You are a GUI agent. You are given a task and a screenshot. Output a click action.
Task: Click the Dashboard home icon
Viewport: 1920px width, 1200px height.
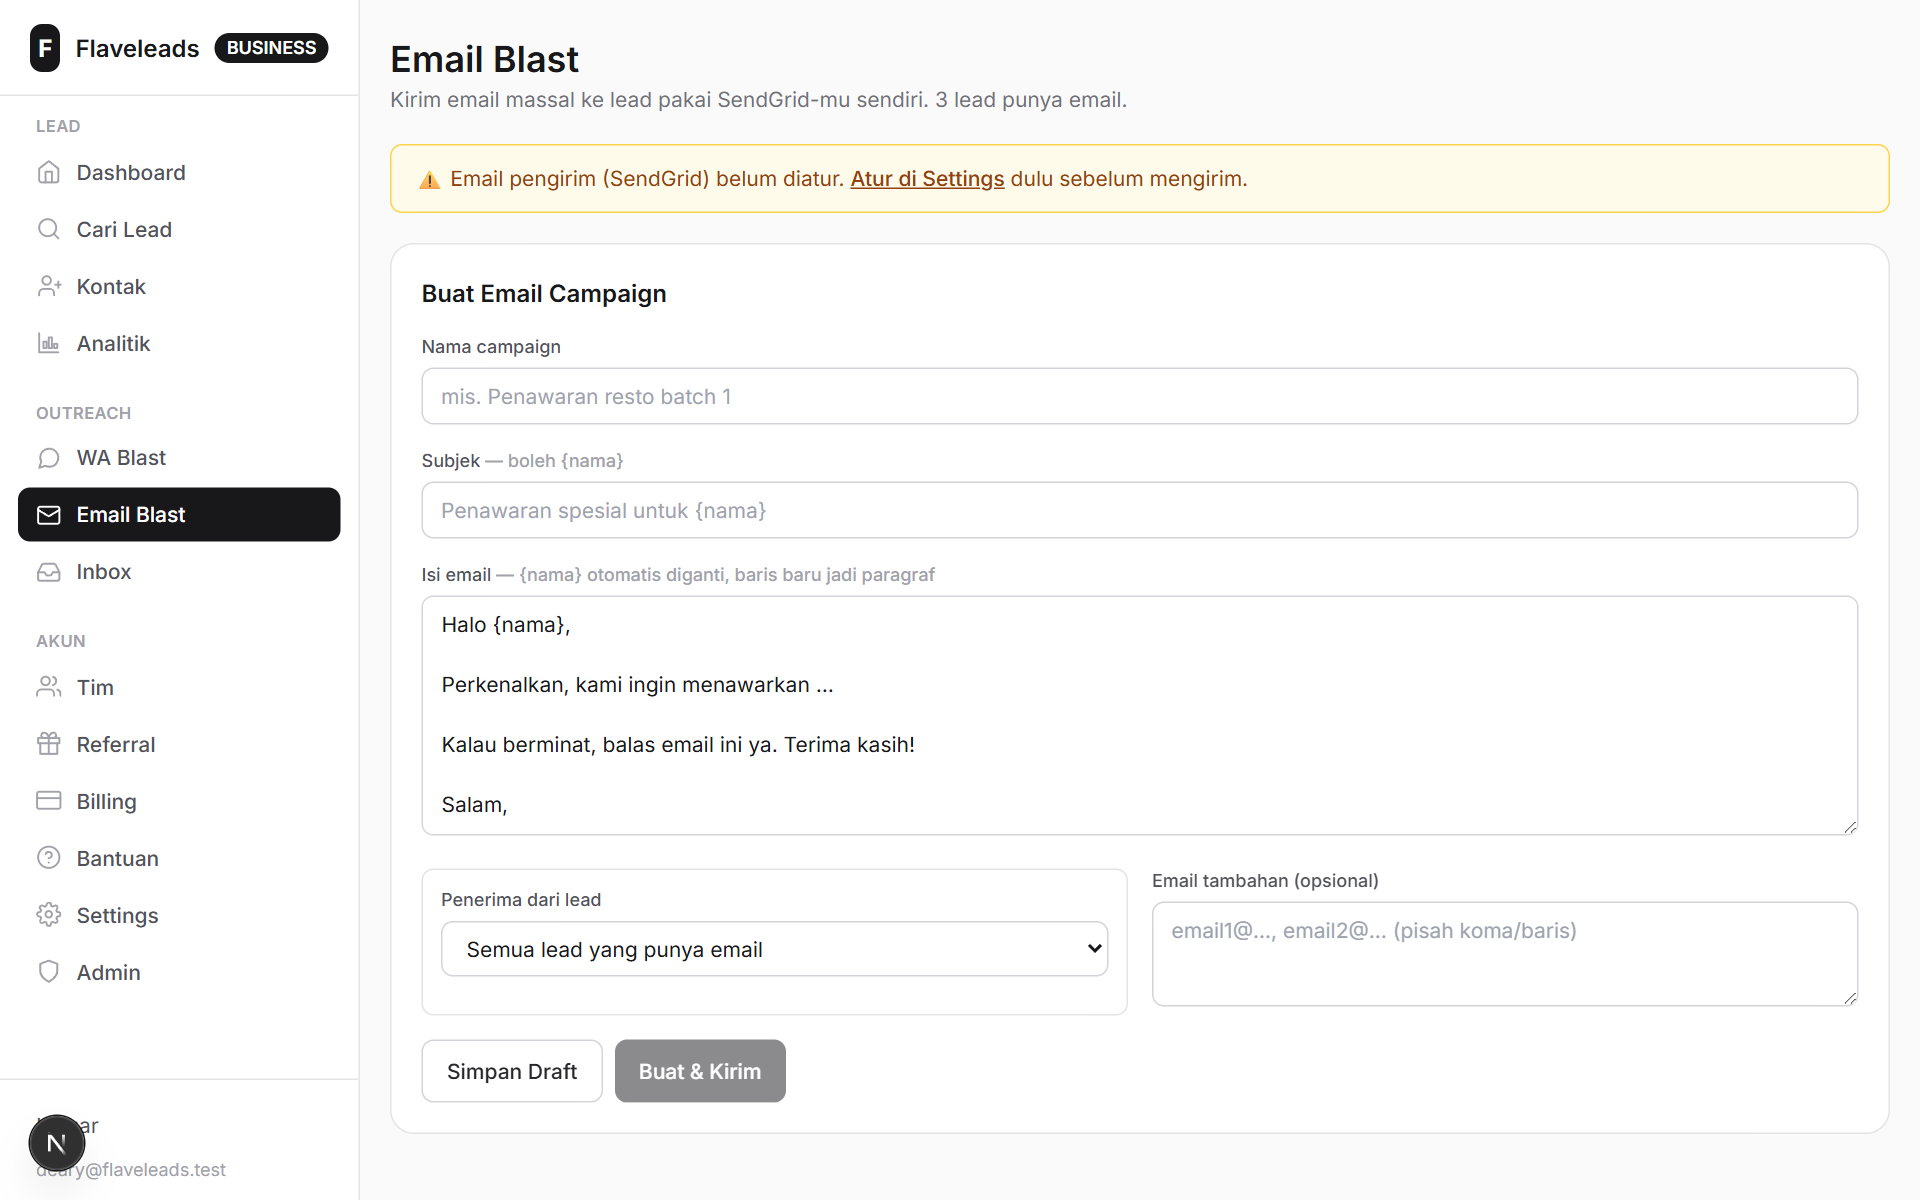[x=49, y=172]
